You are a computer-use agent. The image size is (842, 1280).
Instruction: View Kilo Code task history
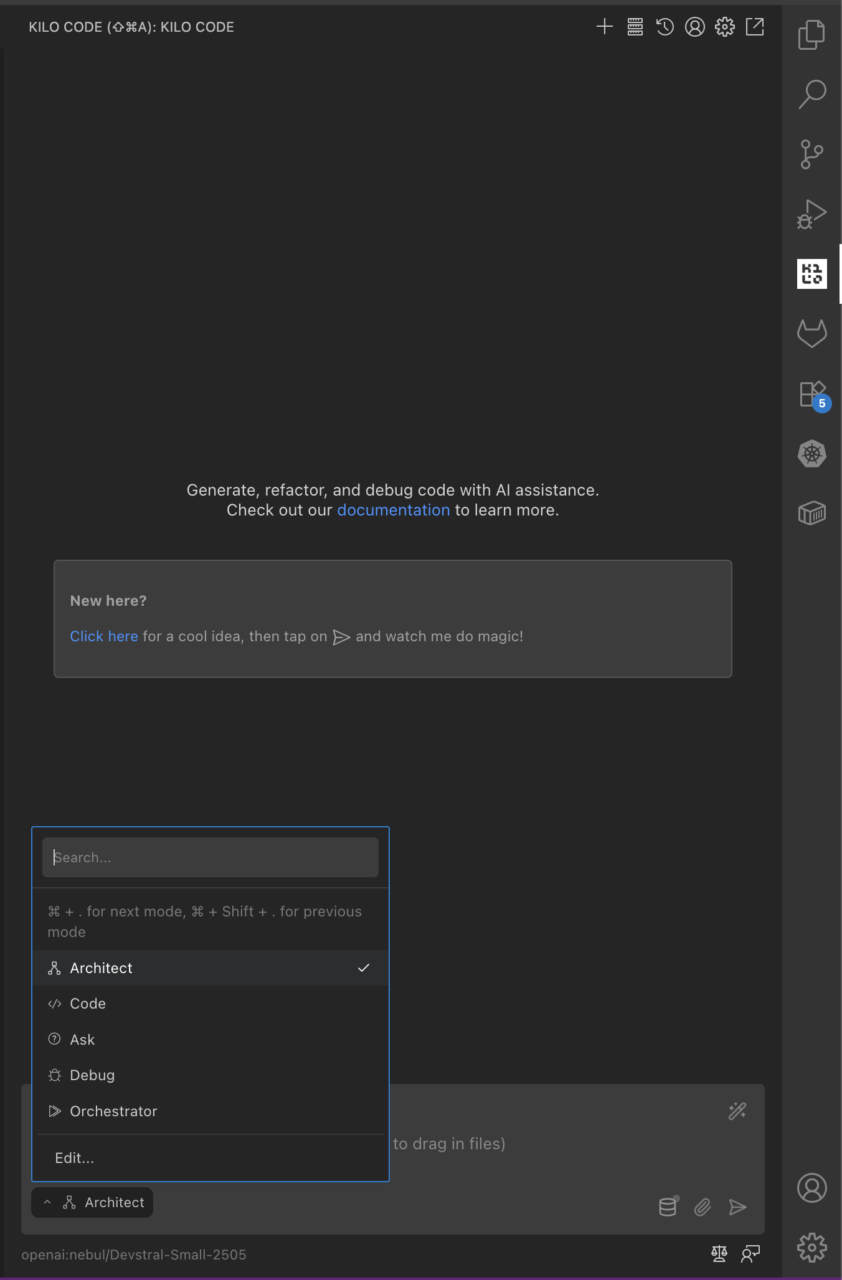tap(665, 27)
